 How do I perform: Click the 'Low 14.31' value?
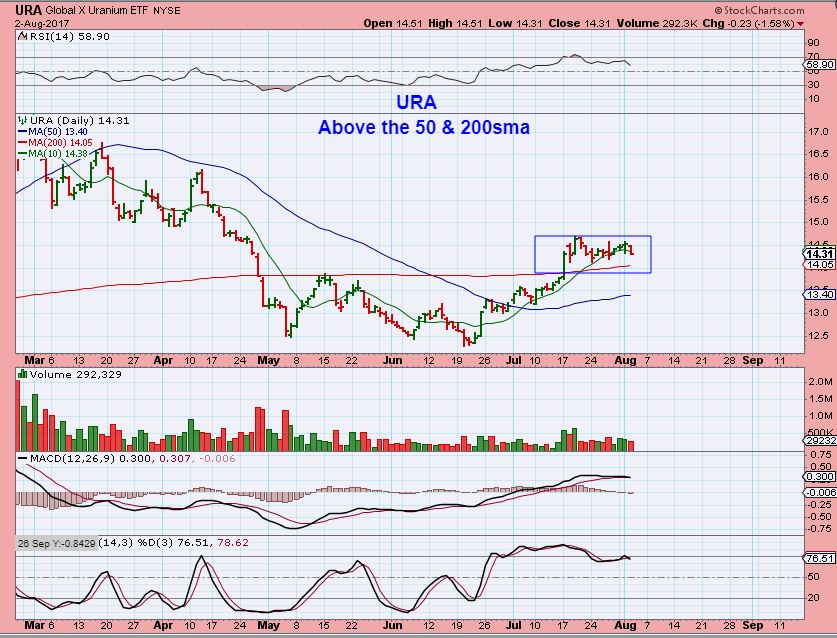[x=515, y=23]
